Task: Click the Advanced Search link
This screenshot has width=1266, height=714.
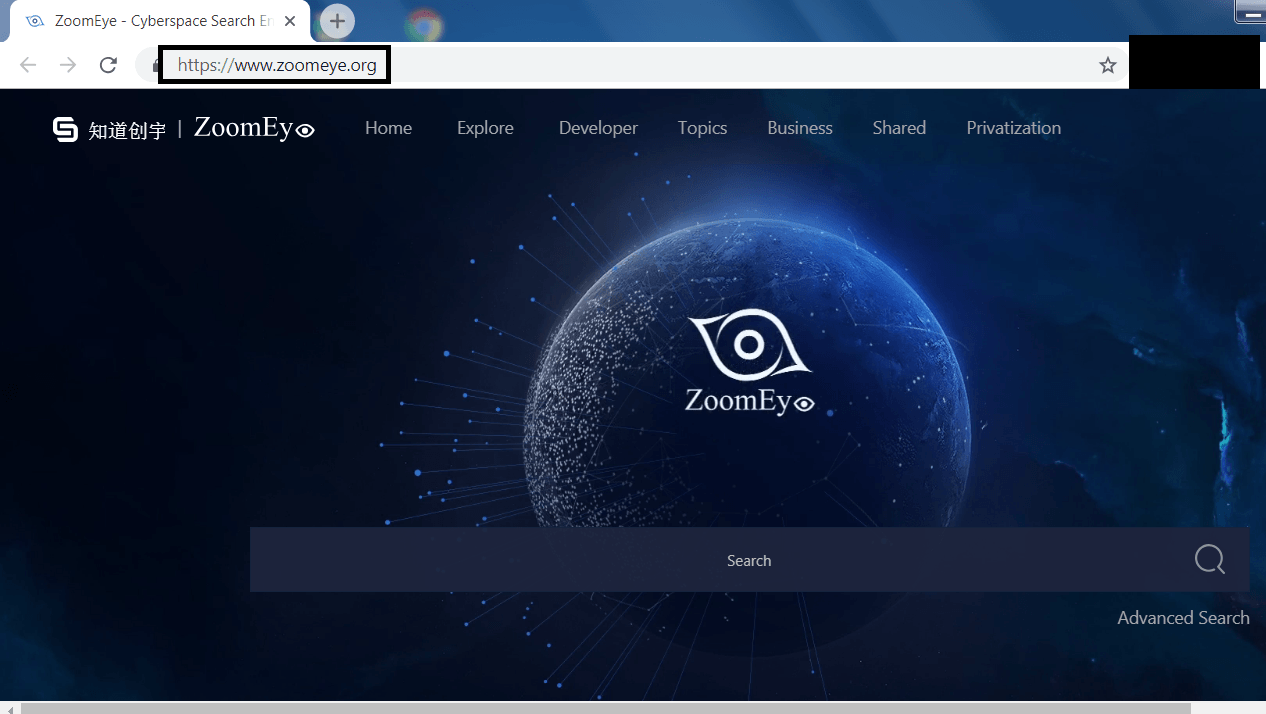Action: [1183, 618]
